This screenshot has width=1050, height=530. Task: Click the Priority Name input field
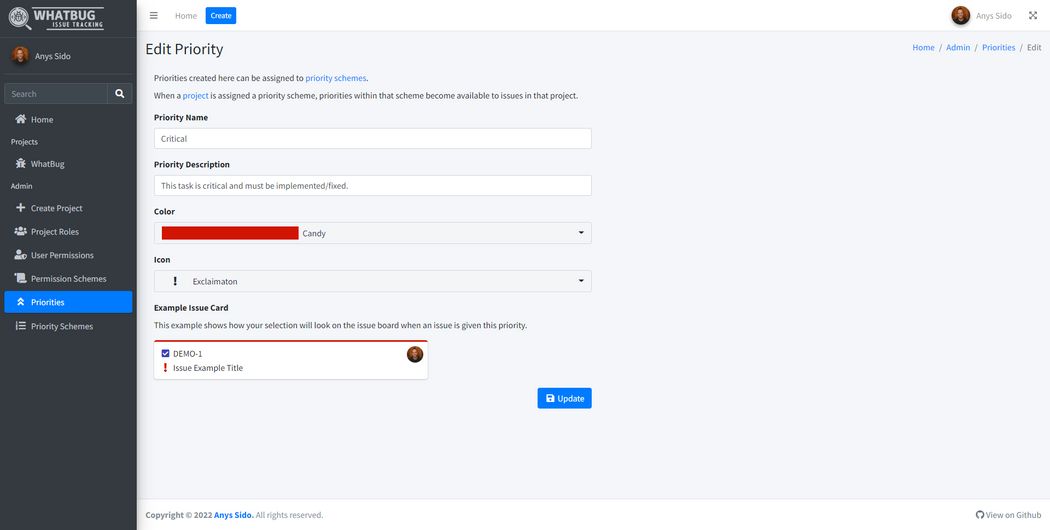point(372,139)
